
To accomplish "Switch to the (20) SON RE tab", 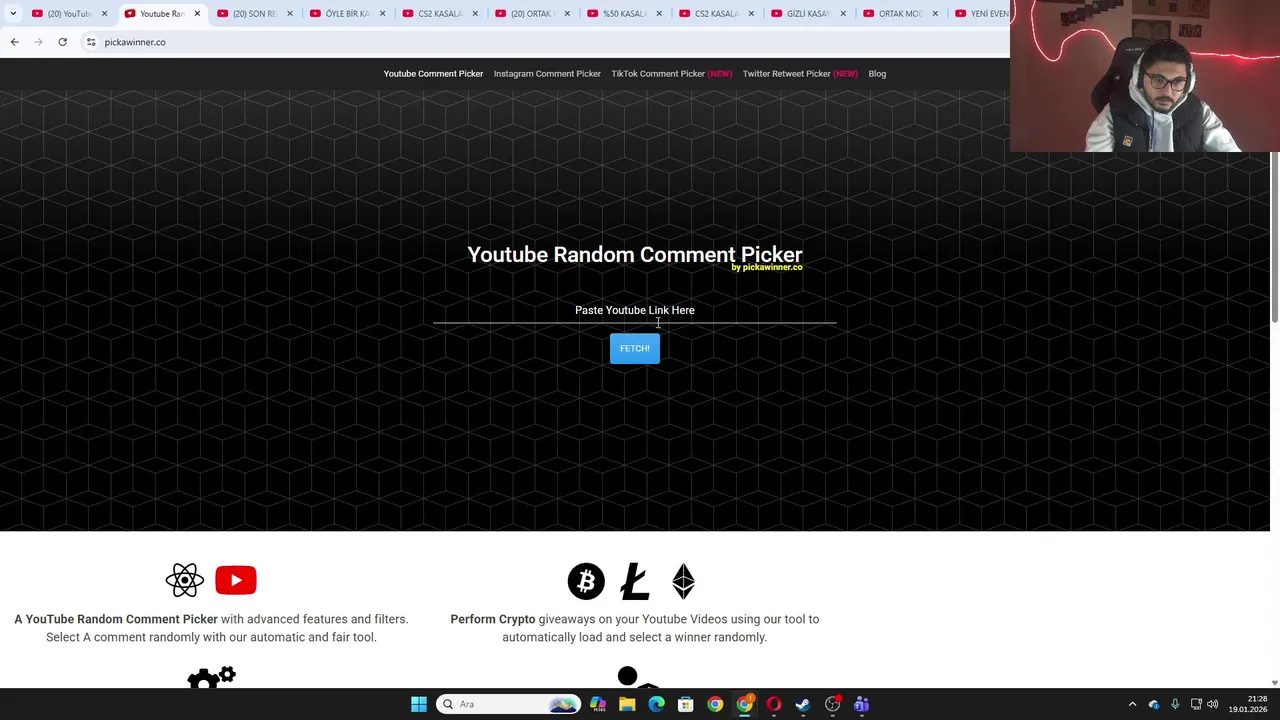I will click(252, 13).
